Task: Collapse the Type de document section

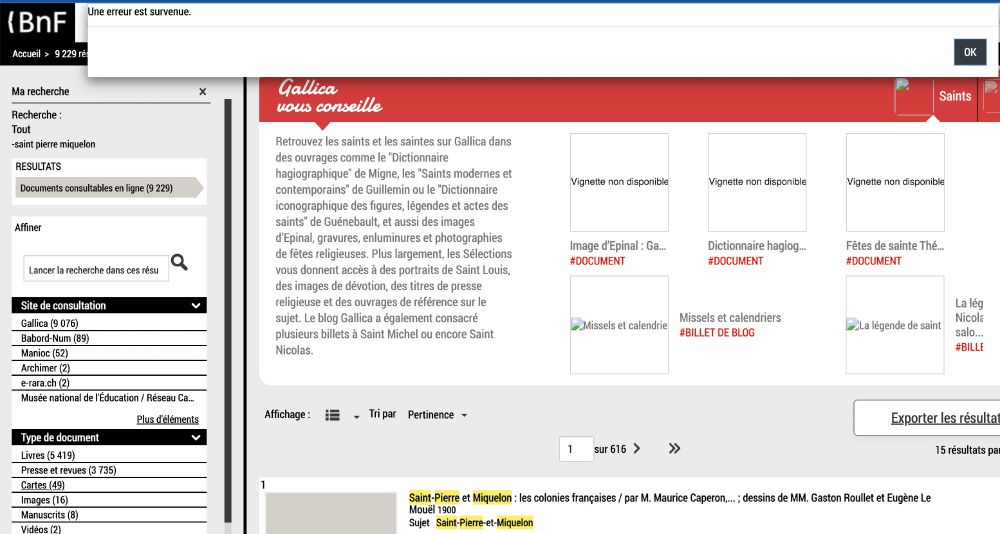Action: coord(109,437)
